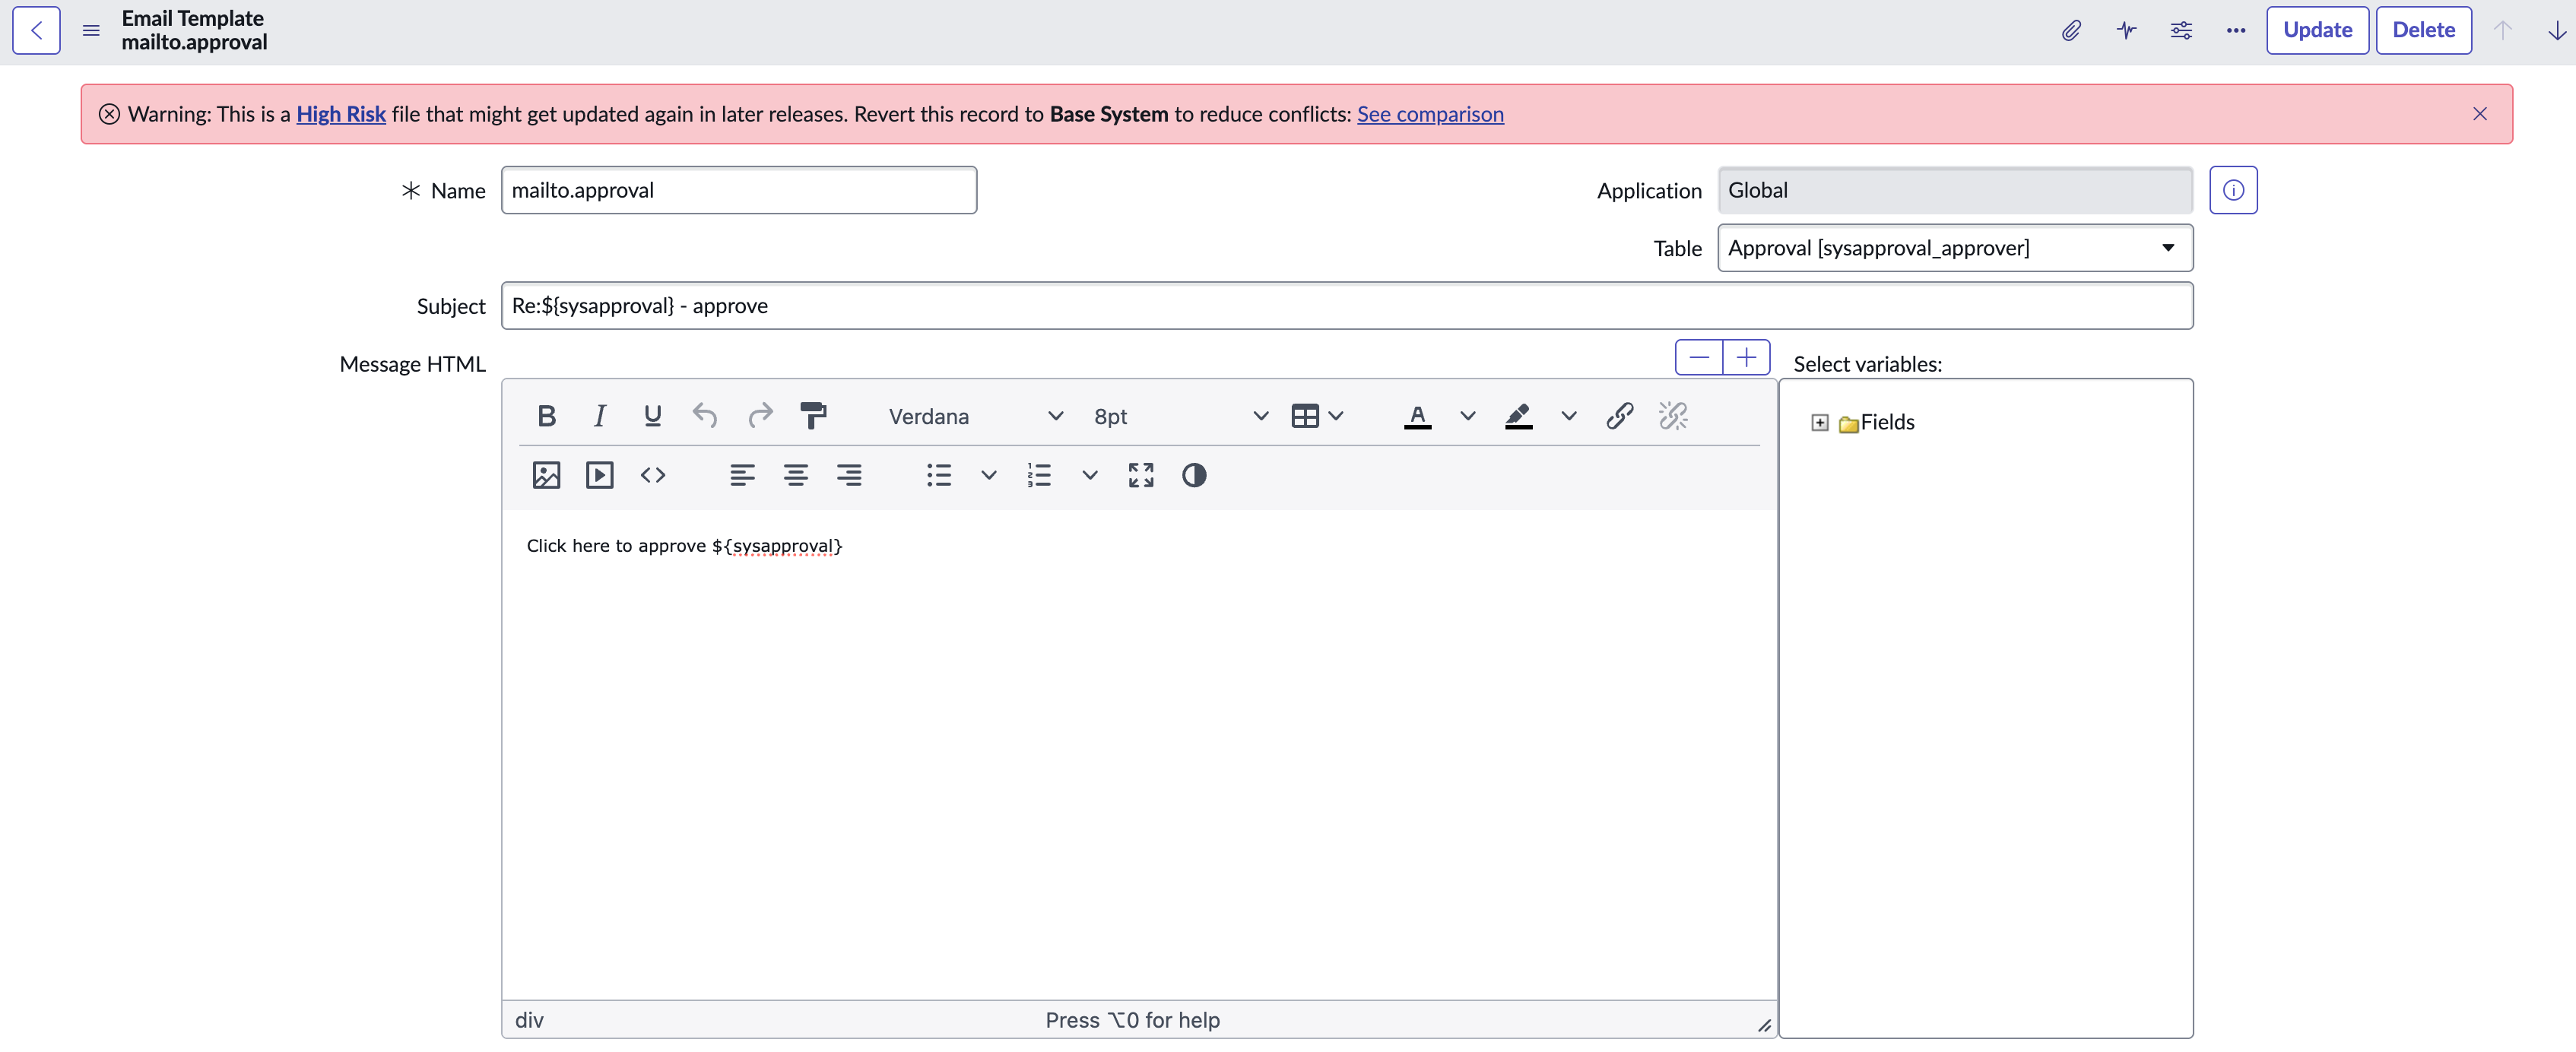
Task: Insert an image into the message
Action: (x=546, y=475)
